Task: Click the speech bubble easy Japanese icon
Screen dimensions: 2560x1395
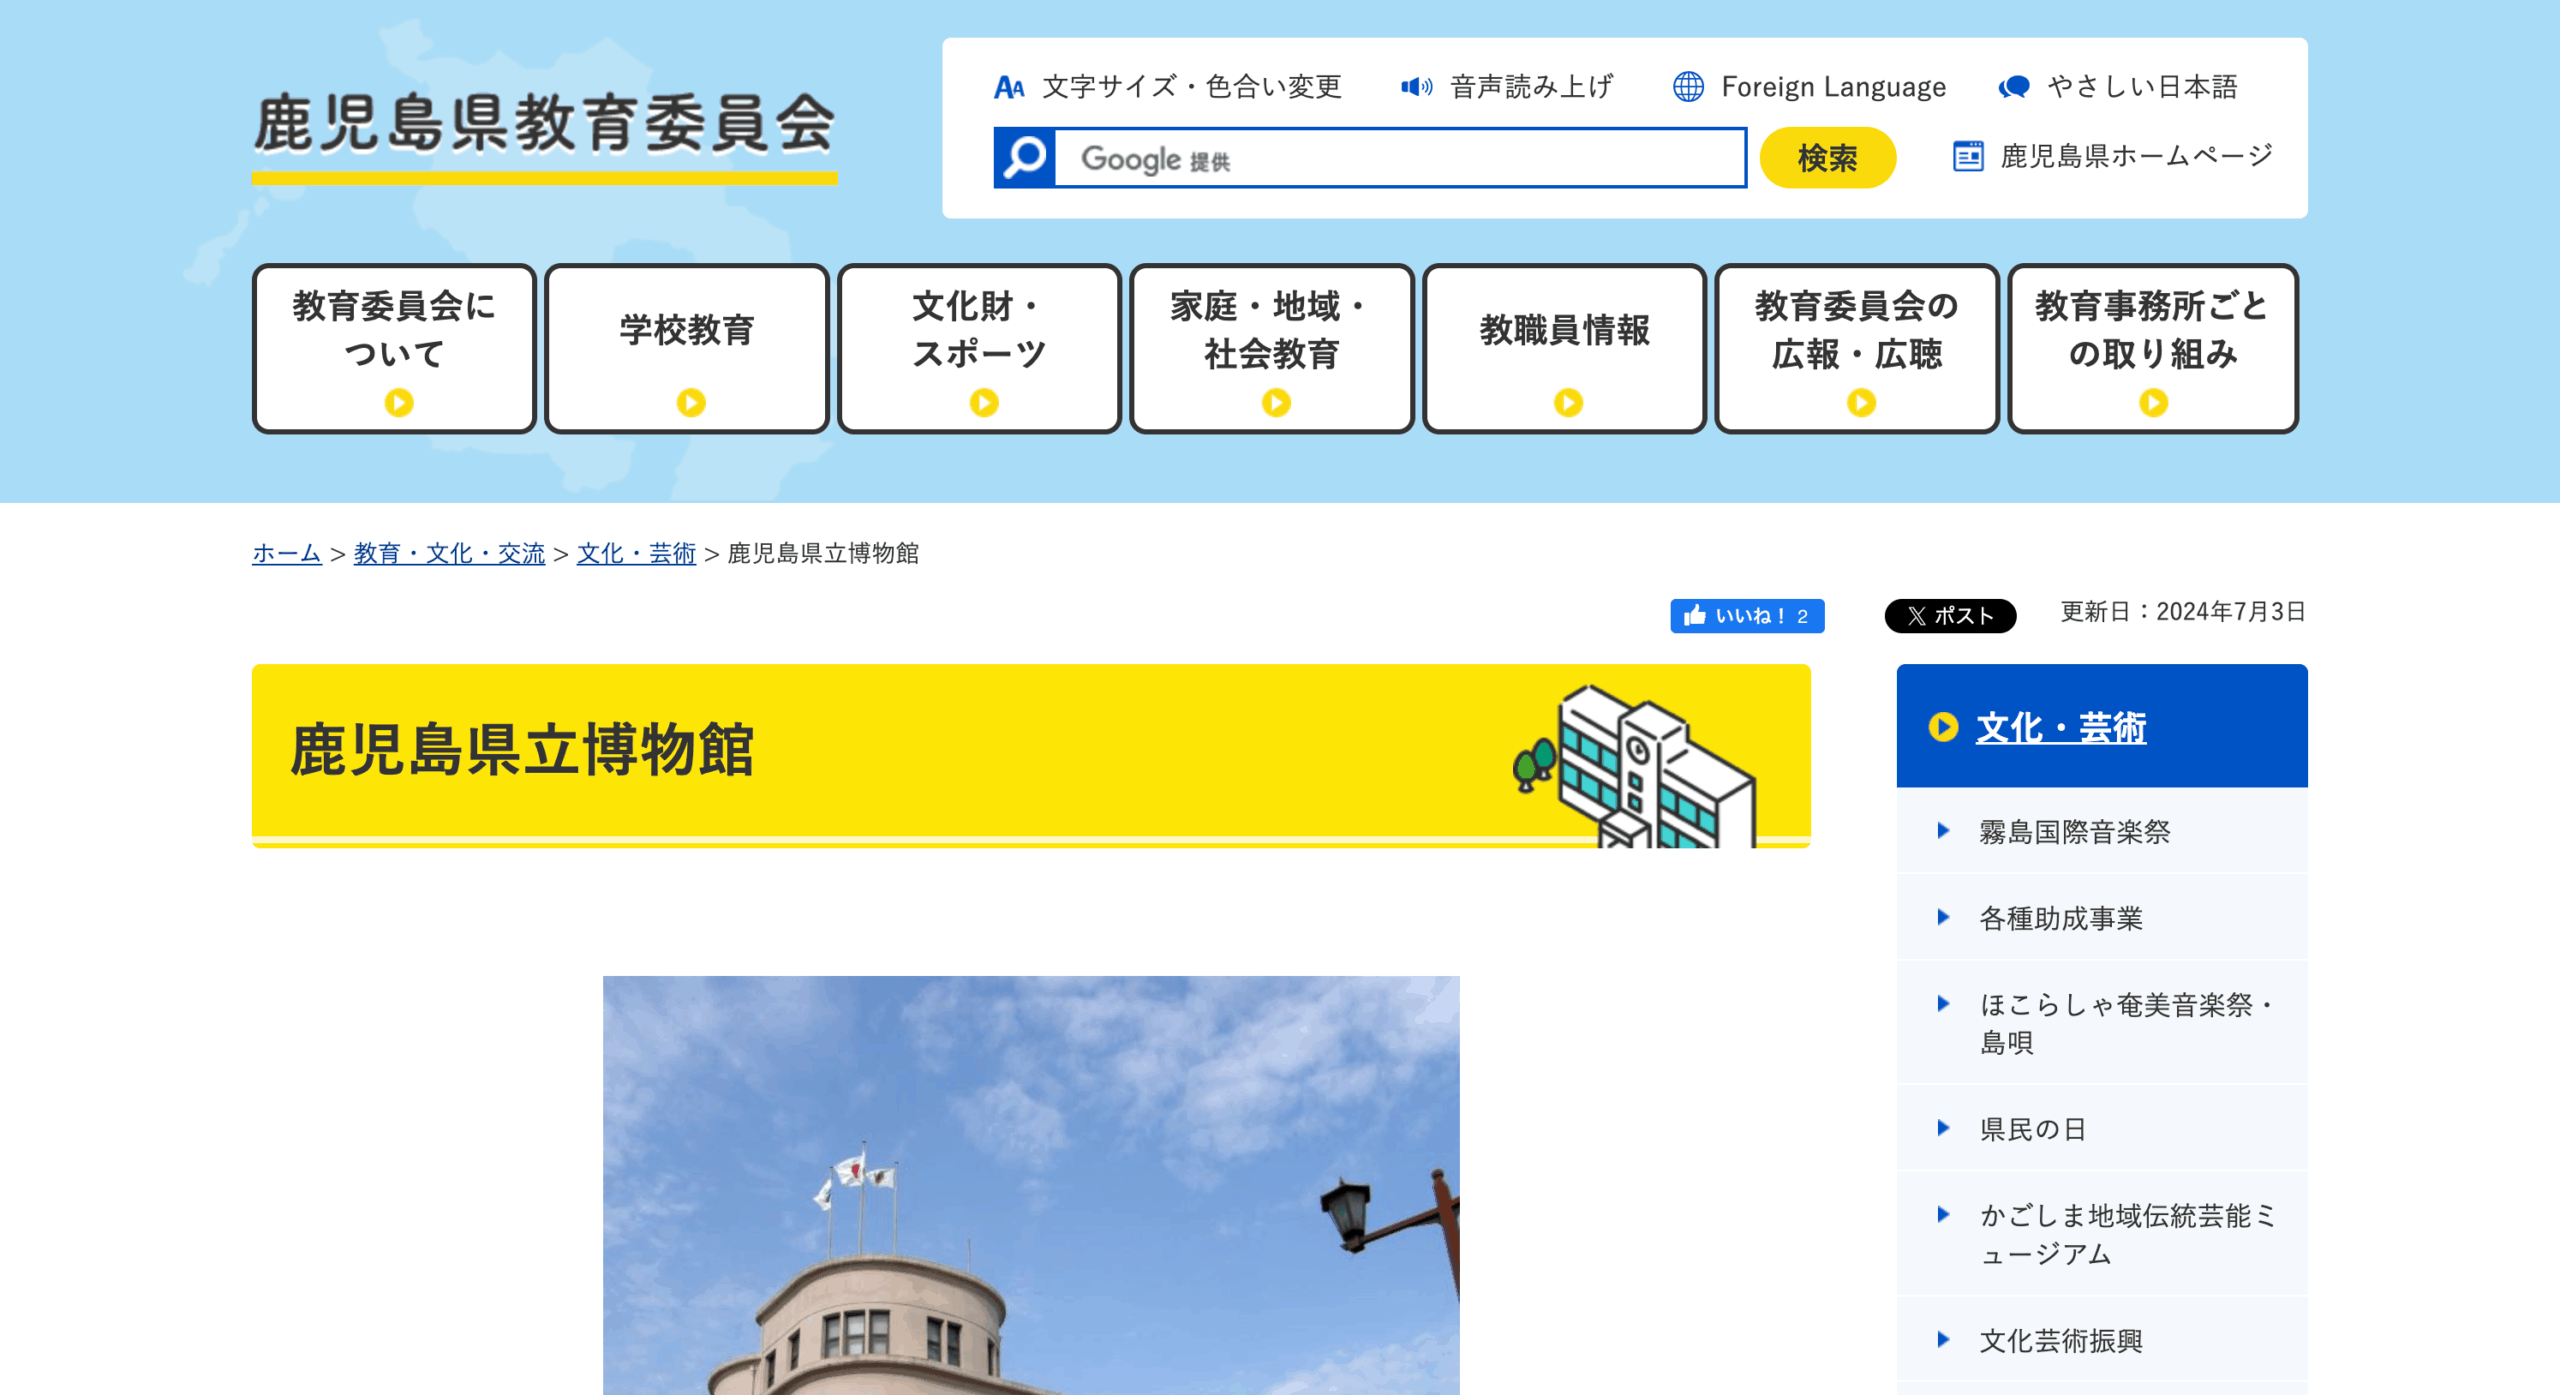Action: [2014, 87]
